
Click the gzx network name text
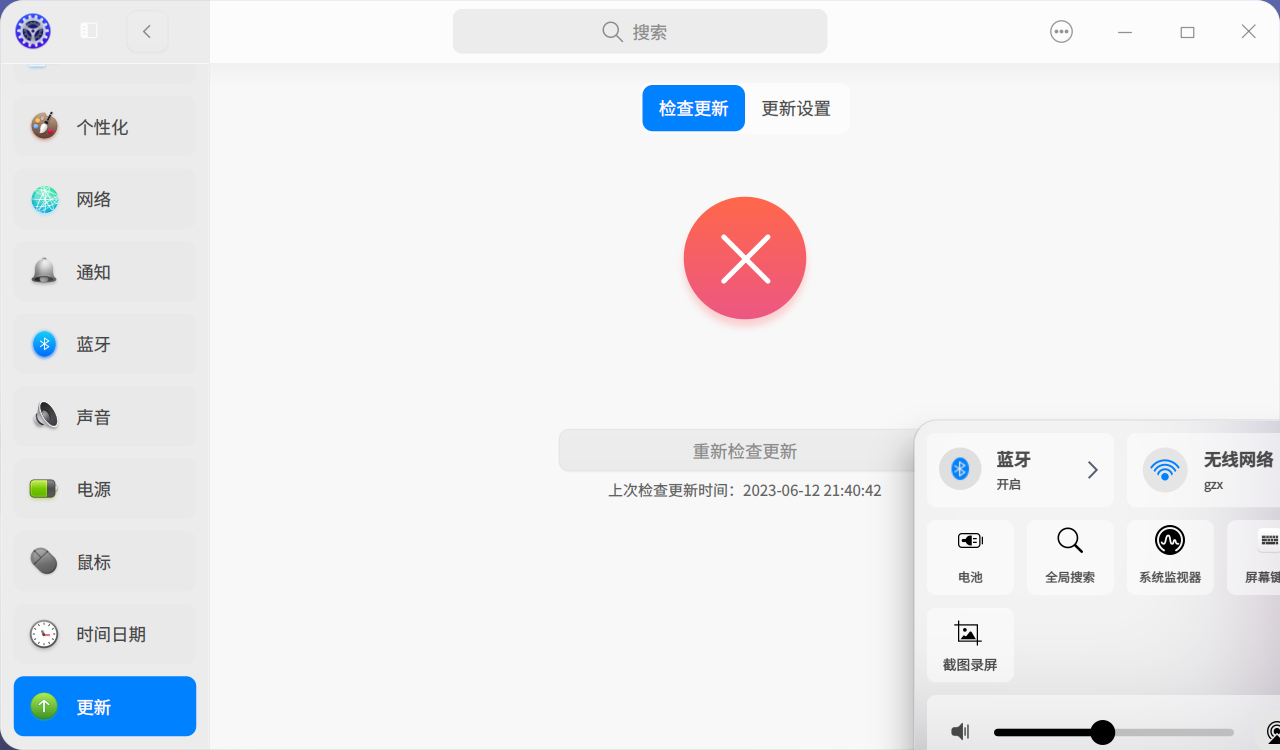[x=1213, y=485]
